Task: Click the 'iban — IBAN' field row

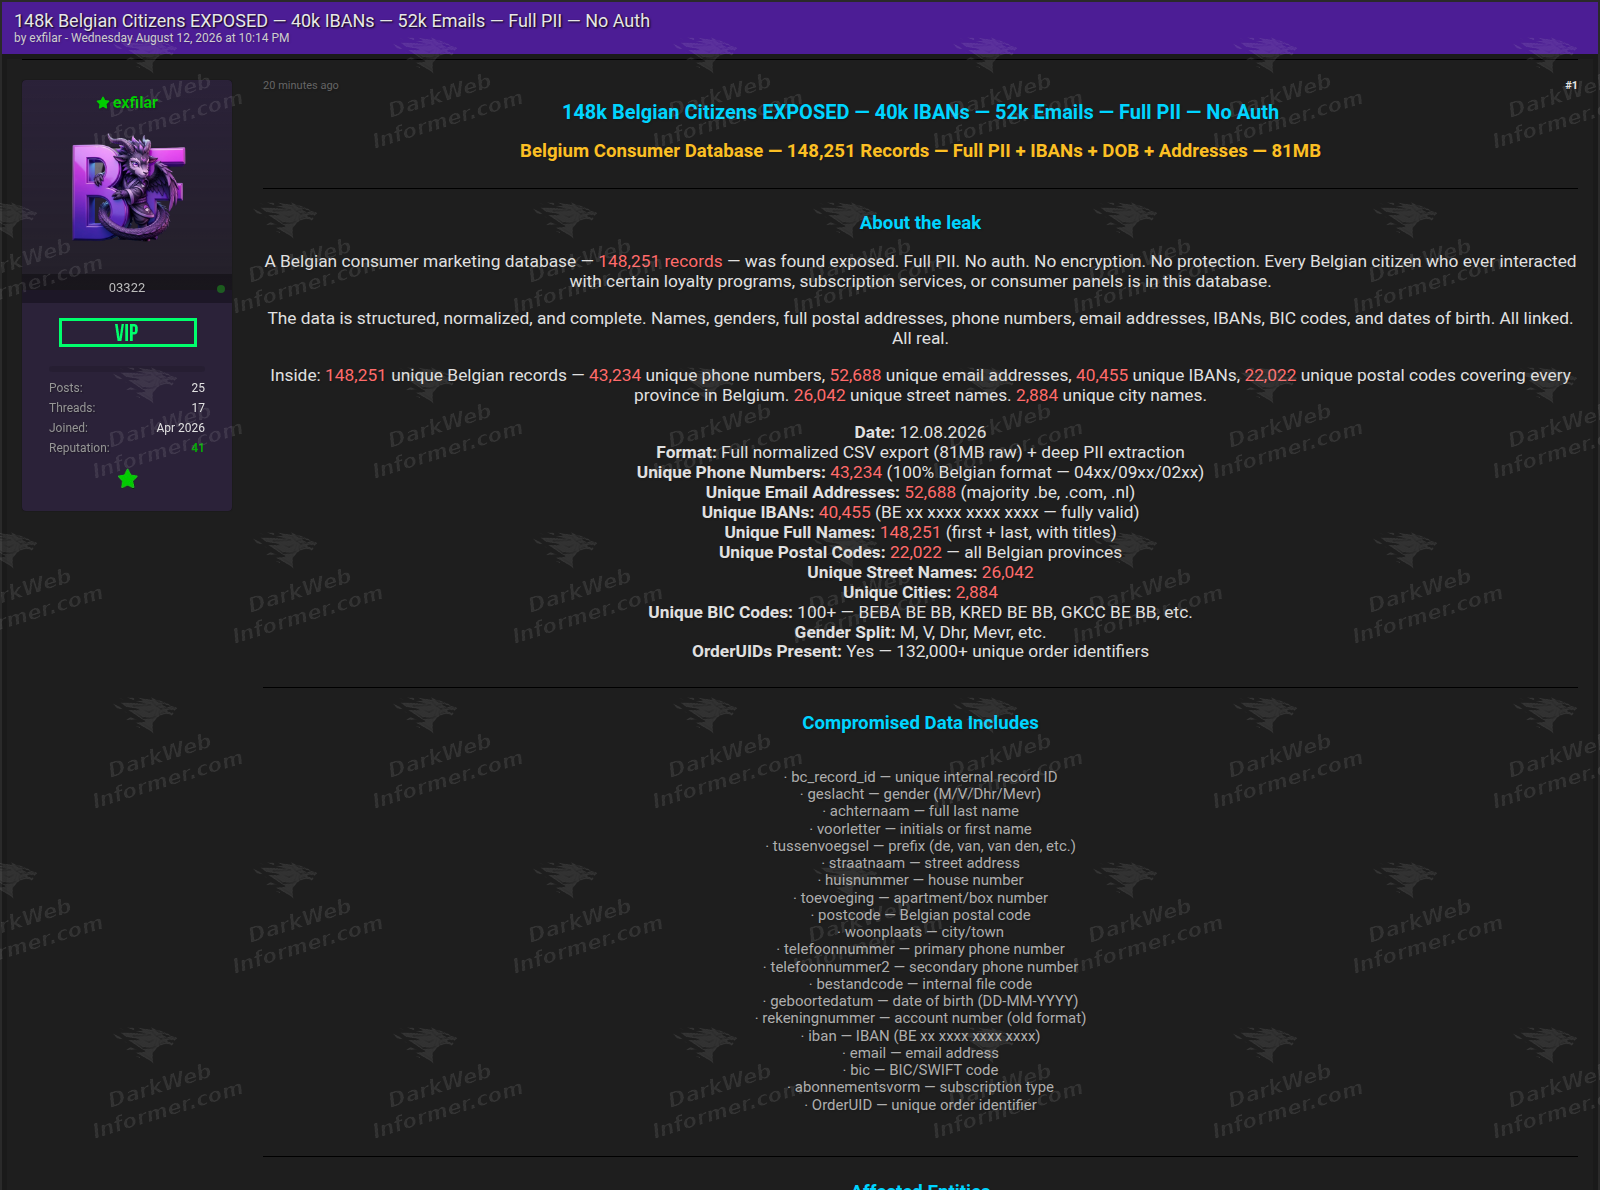Action: coord(920,1036)
